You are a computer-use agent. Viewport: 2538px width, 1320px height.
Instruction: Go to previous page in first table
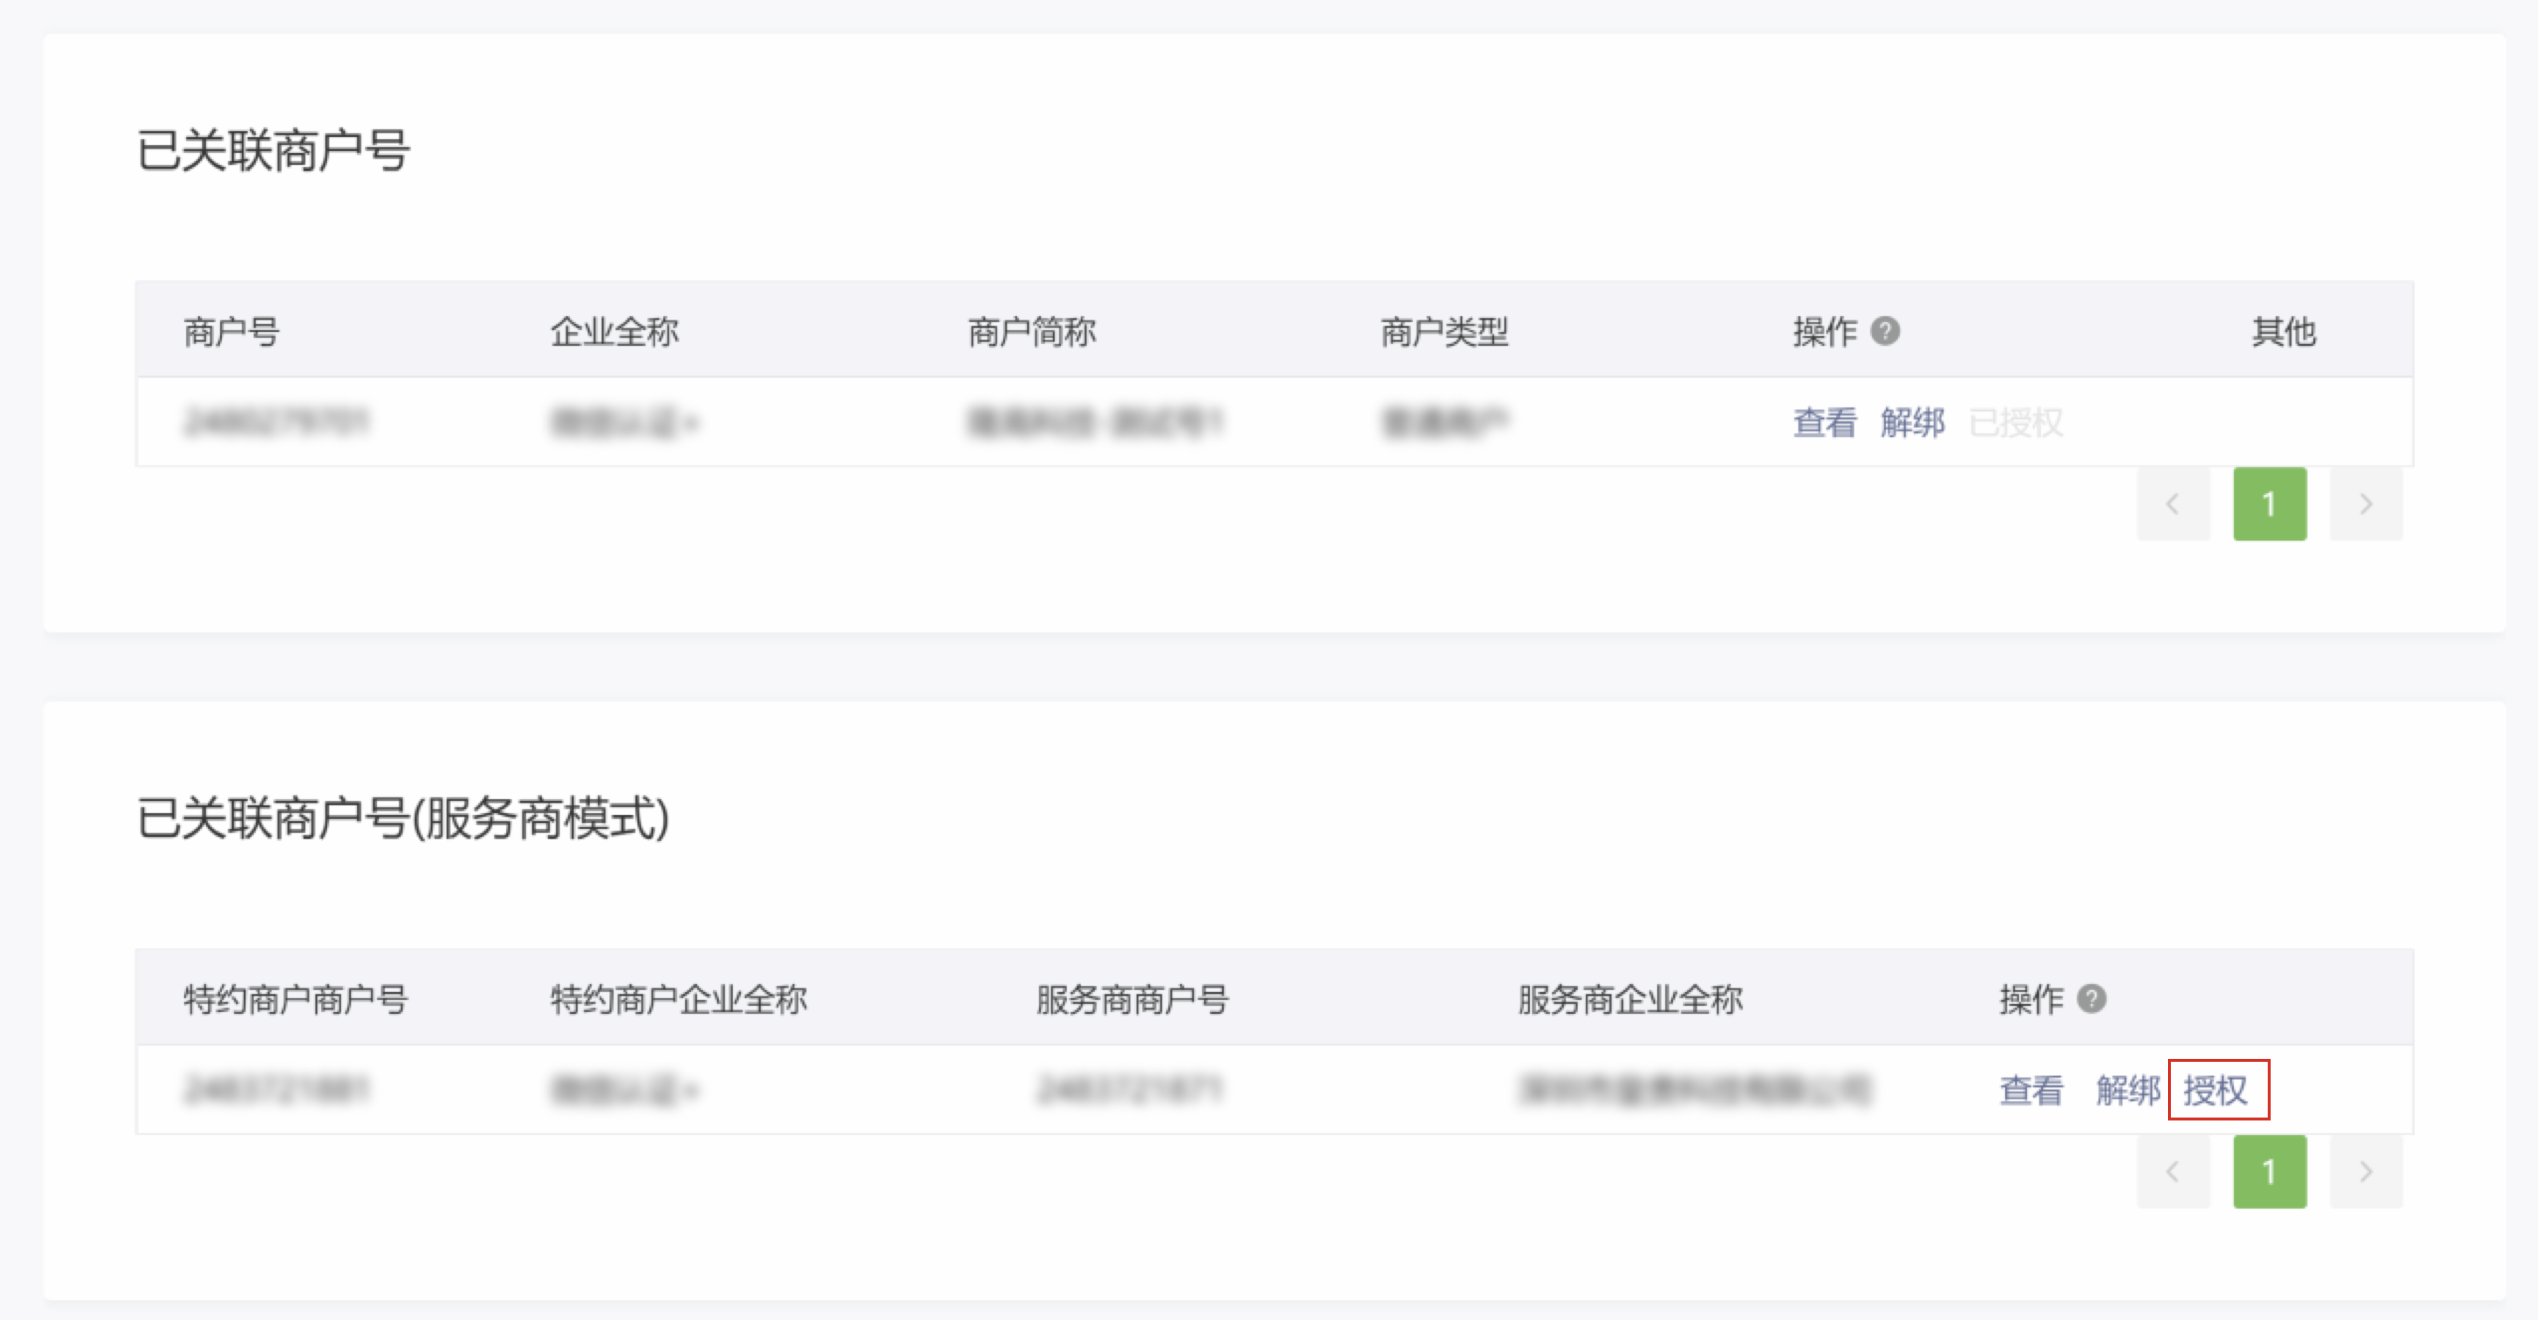2173,504
